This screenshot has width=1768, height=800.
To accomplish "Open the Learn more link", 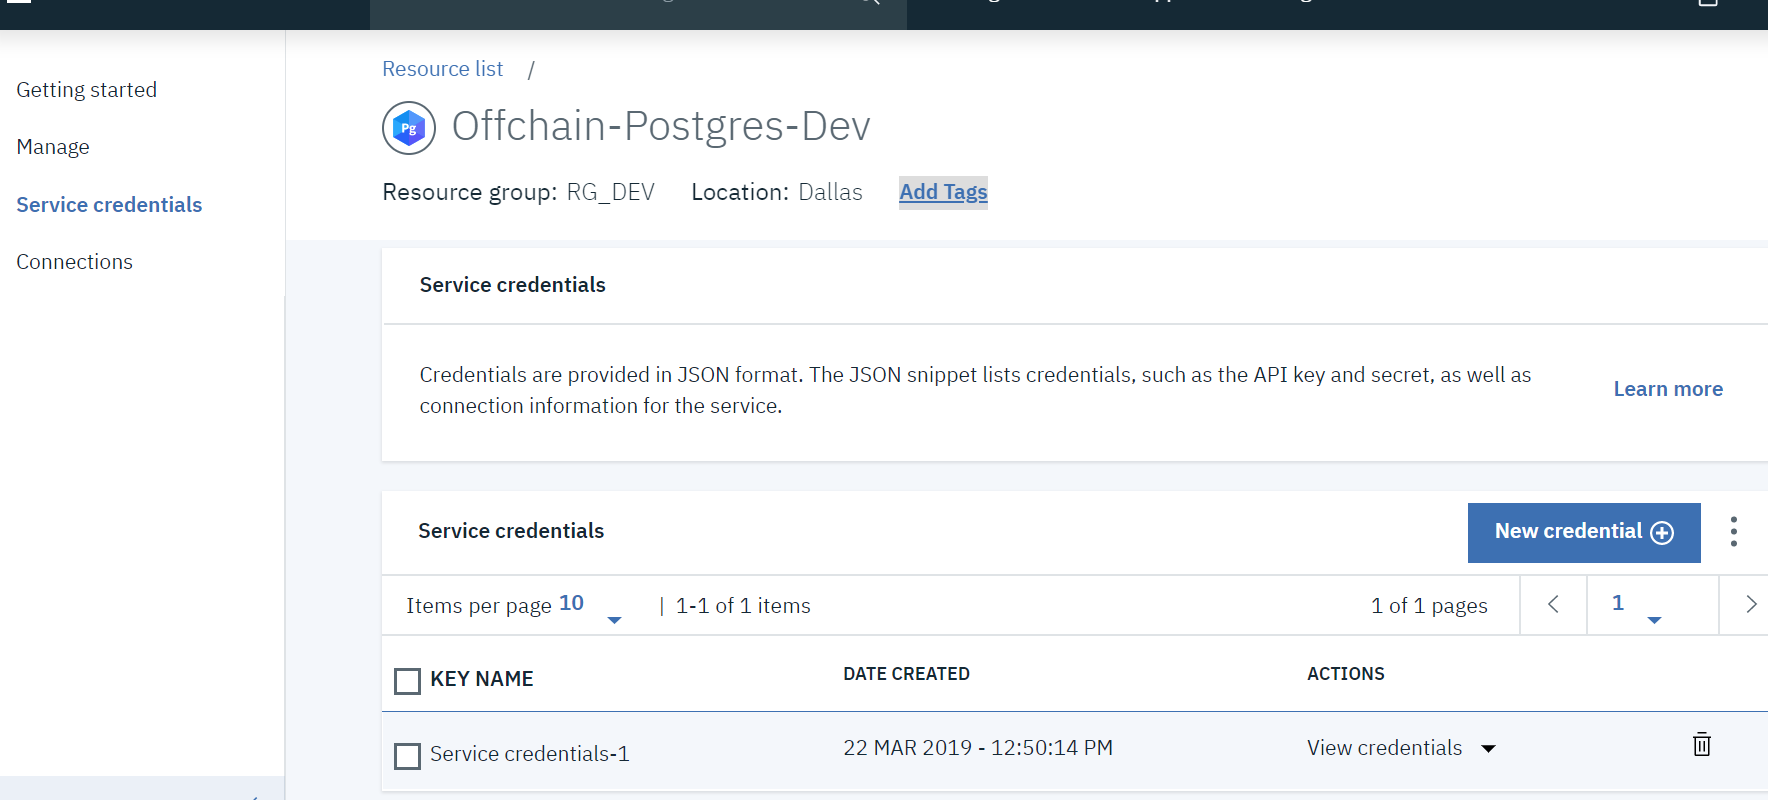I will pos(1668,389).
